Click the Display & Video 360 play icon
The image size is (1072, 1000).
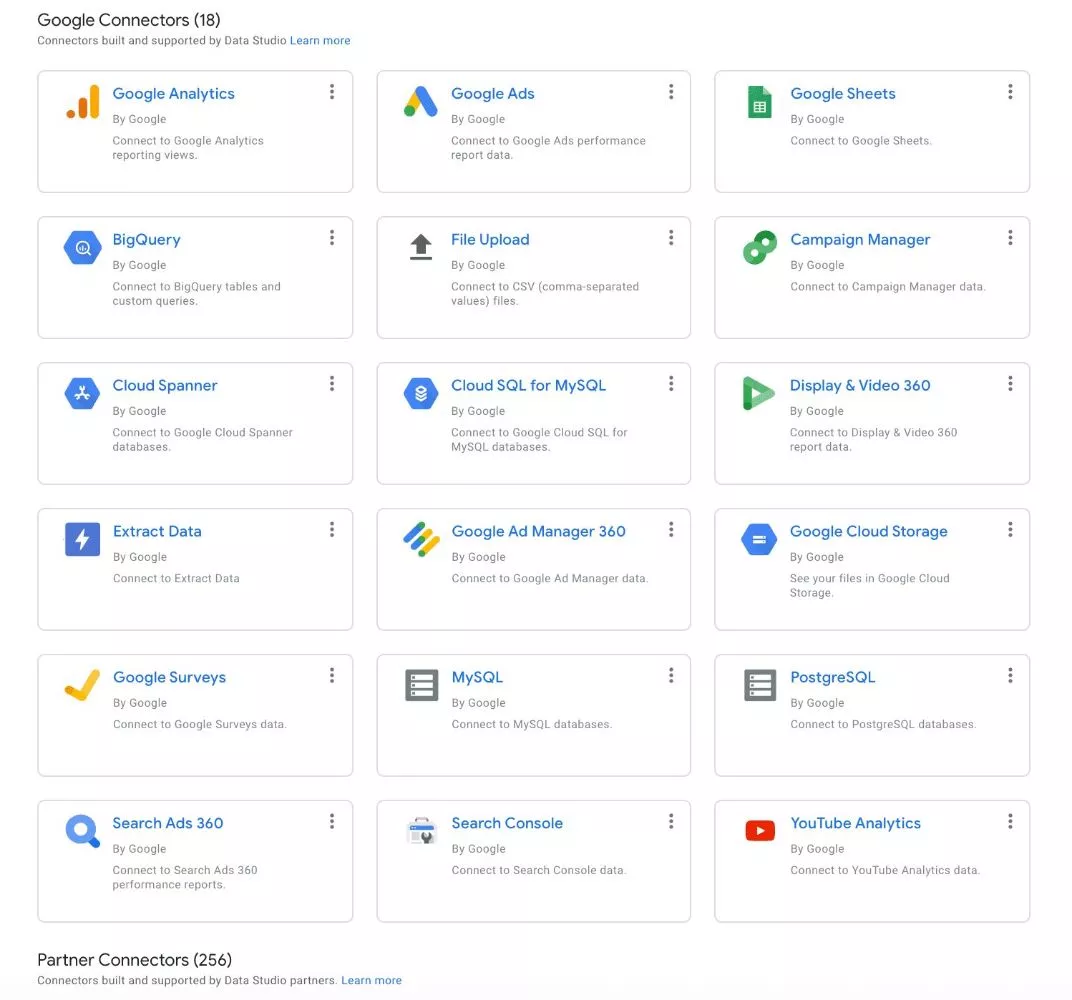(758, 393)
